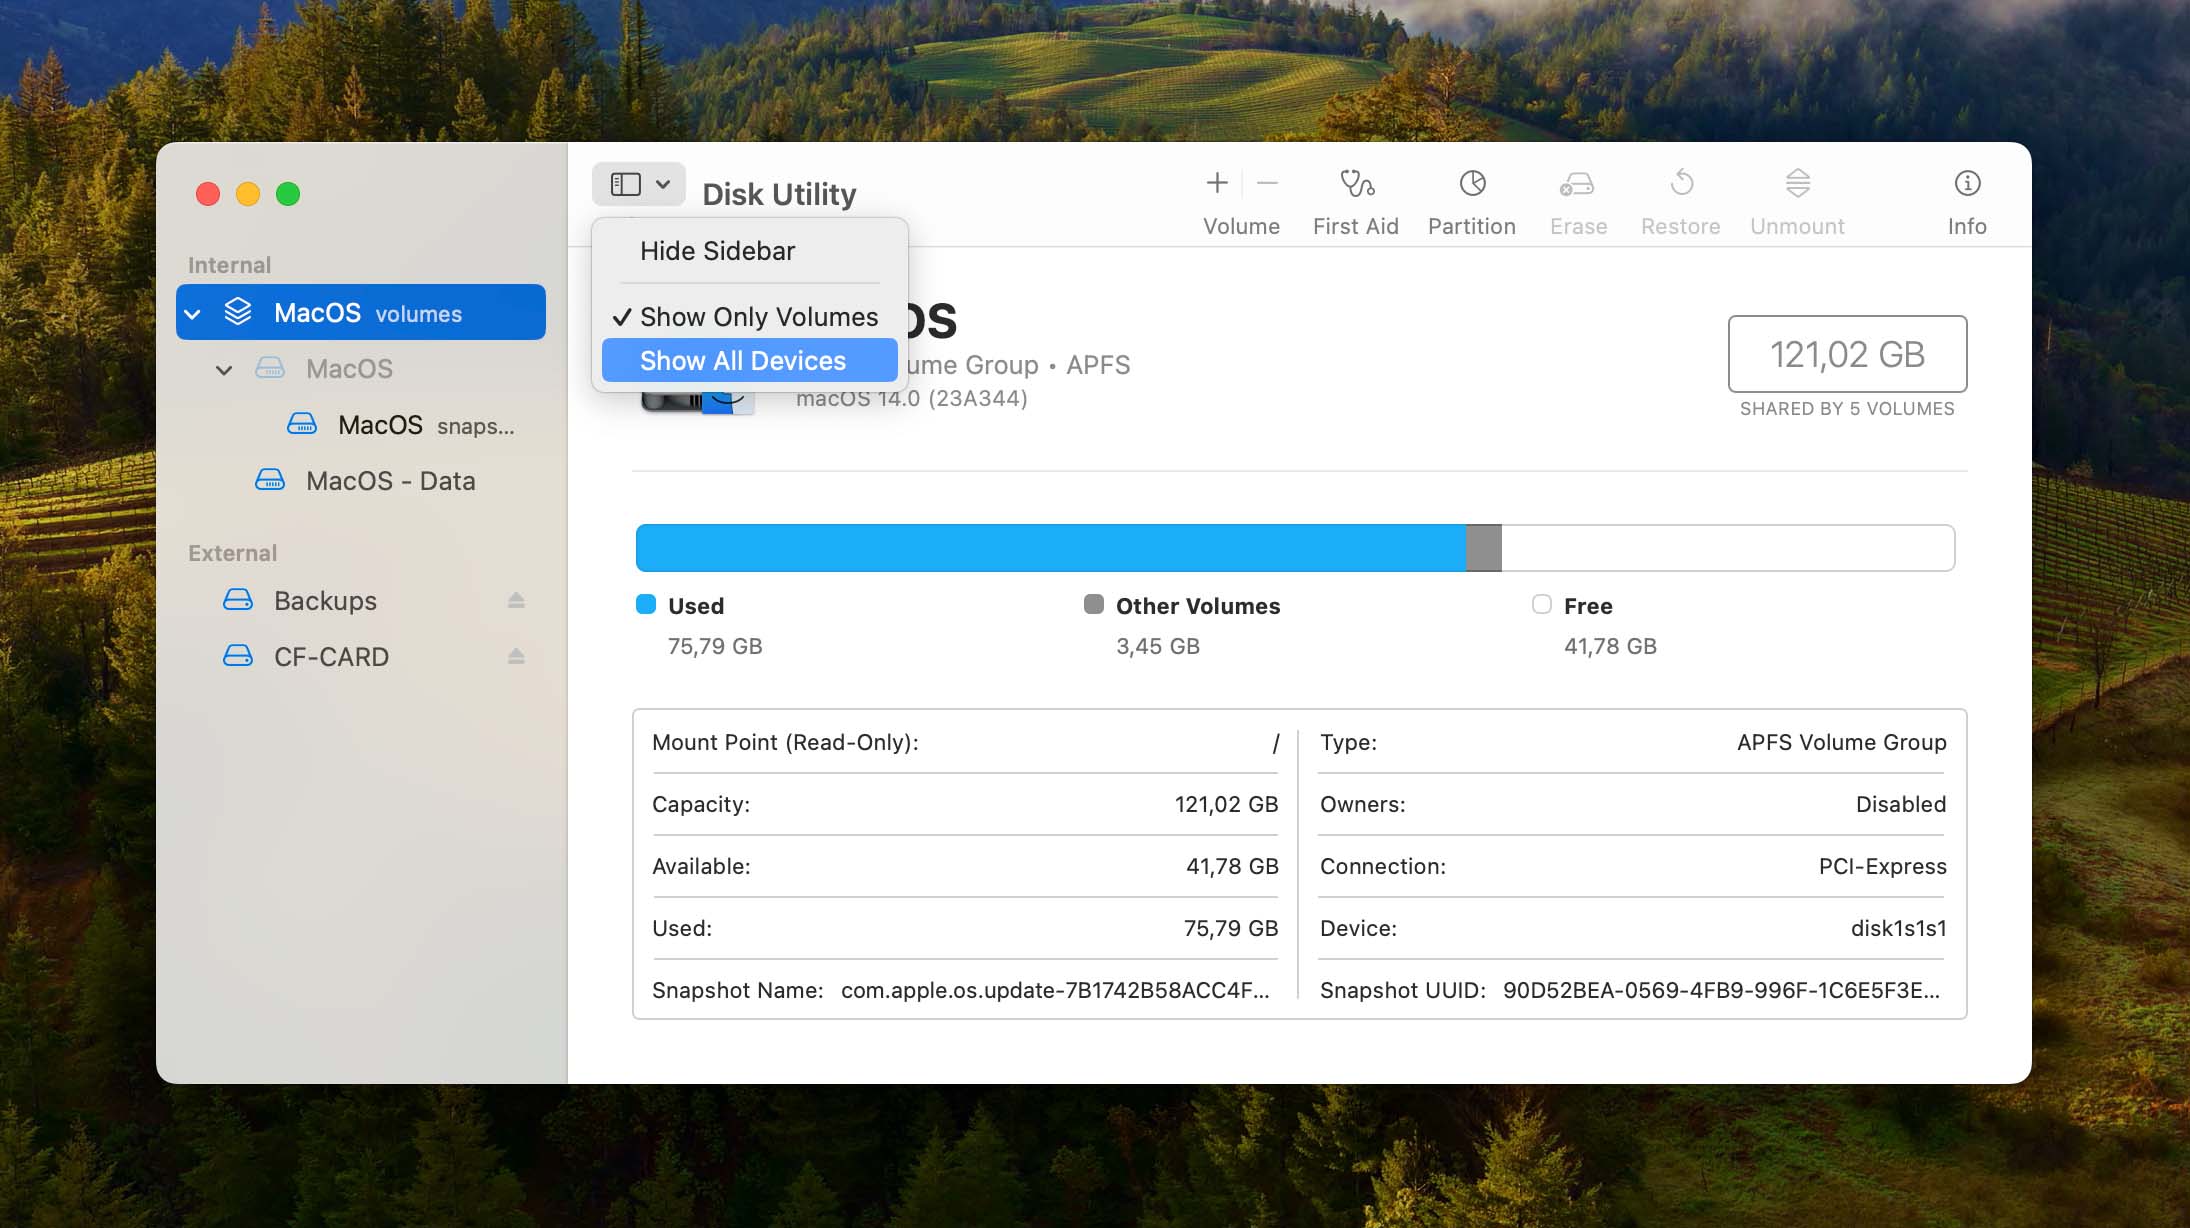Click the PCI-Express connection value
The width and height of the screenshot is (2190, 1228).
coord(1882,866)
